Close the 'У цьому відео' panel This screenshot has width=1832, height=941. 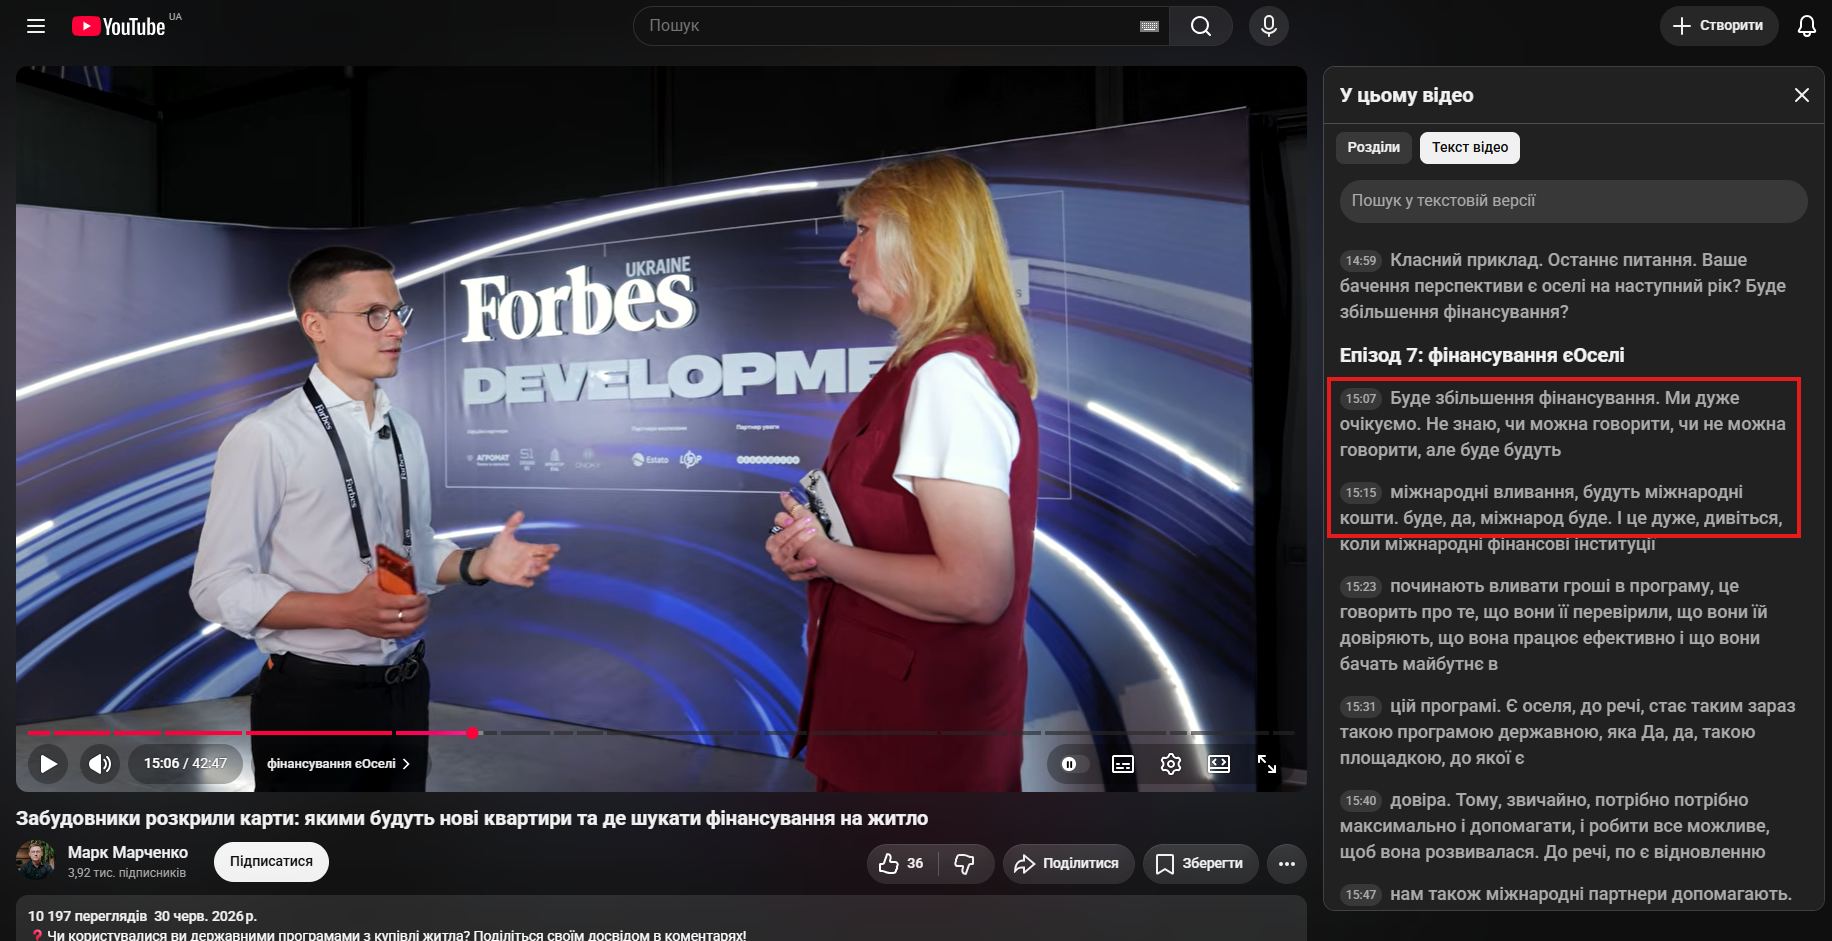click(1802, 95)
